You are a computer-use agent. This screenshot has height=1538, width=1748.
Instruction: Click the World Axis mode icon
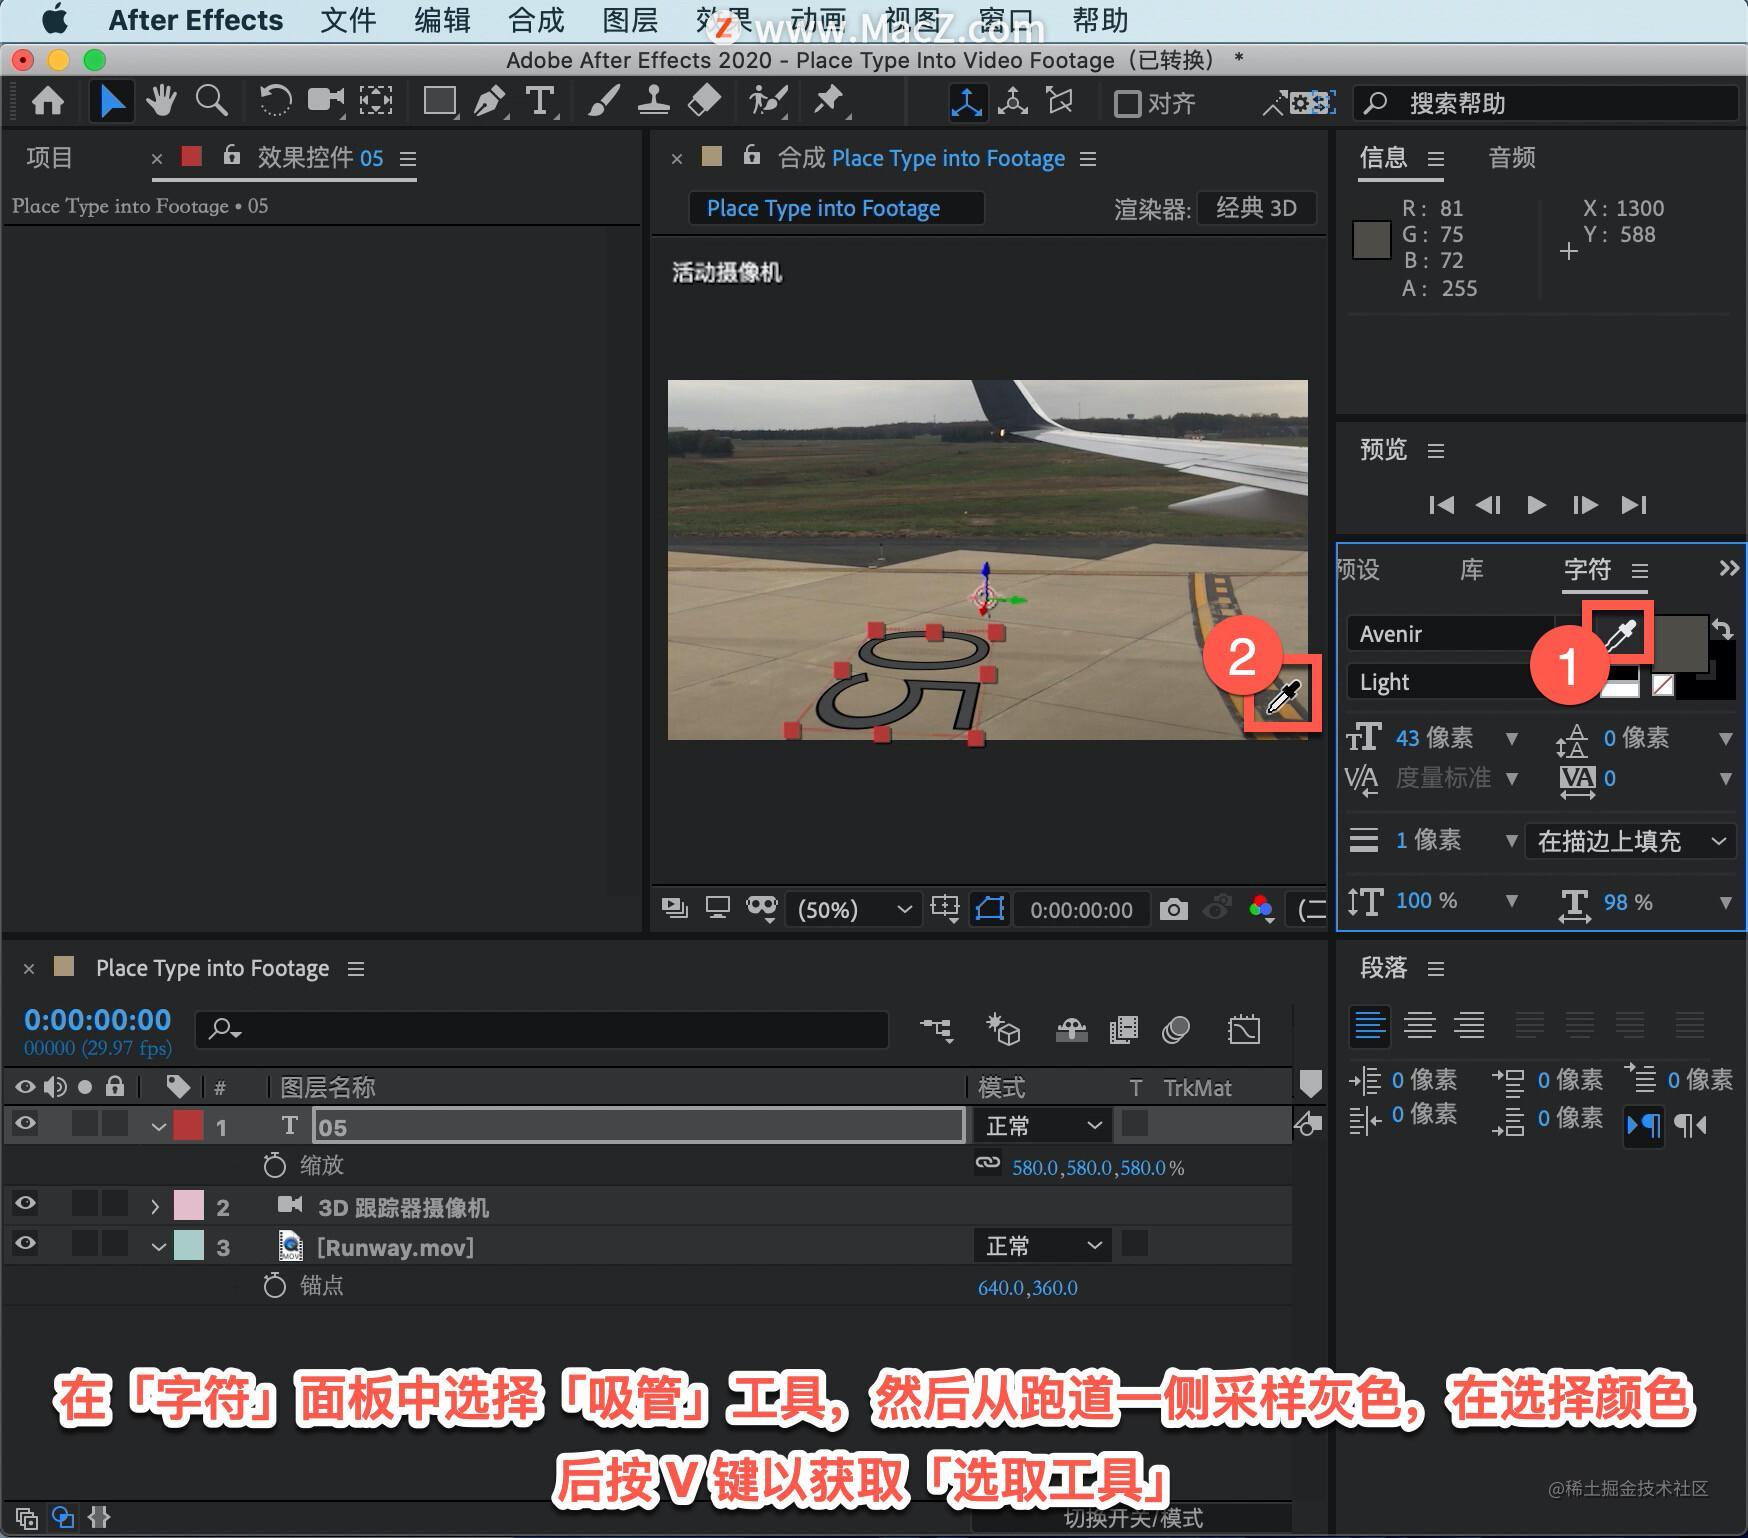pos(1013,102)
